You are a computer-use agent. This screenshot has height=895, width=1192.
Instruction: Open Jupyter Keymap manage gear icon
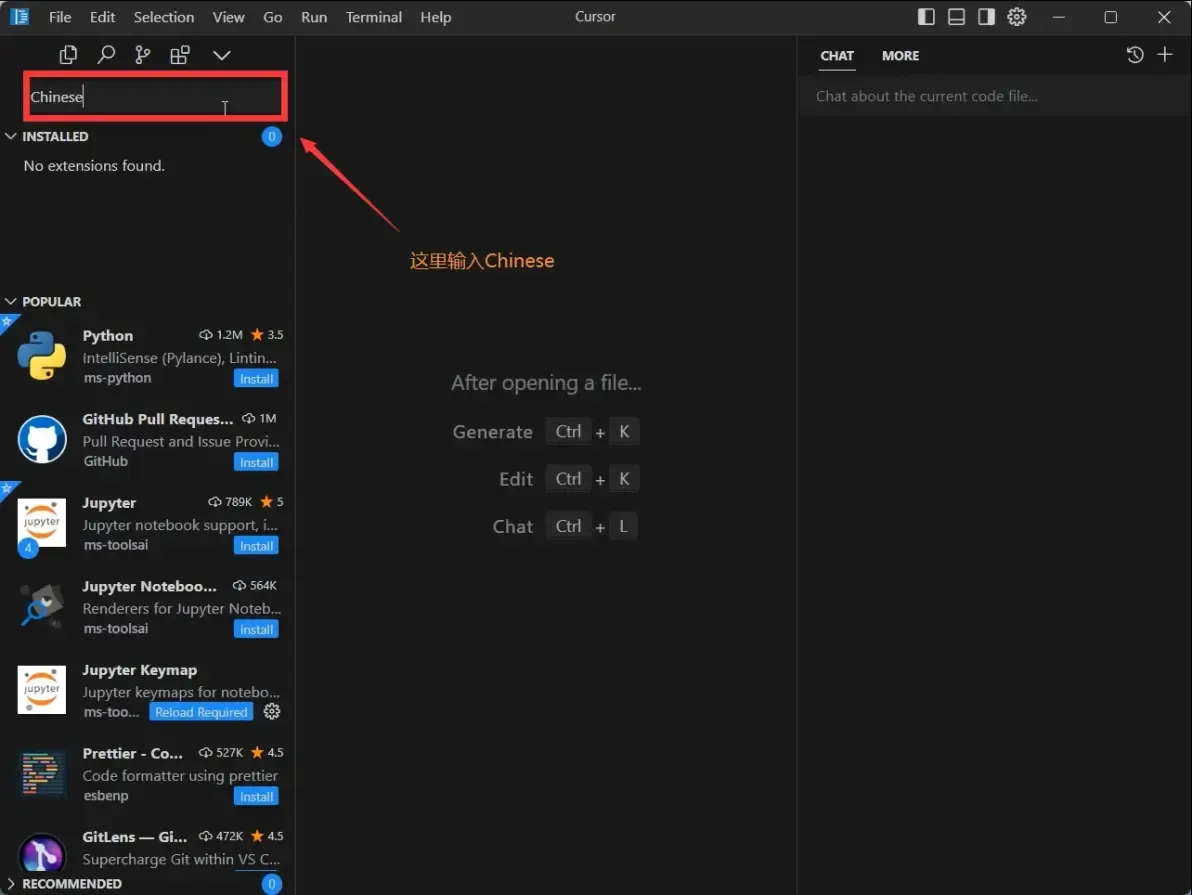pyautogui.click(x=272, y=712)
